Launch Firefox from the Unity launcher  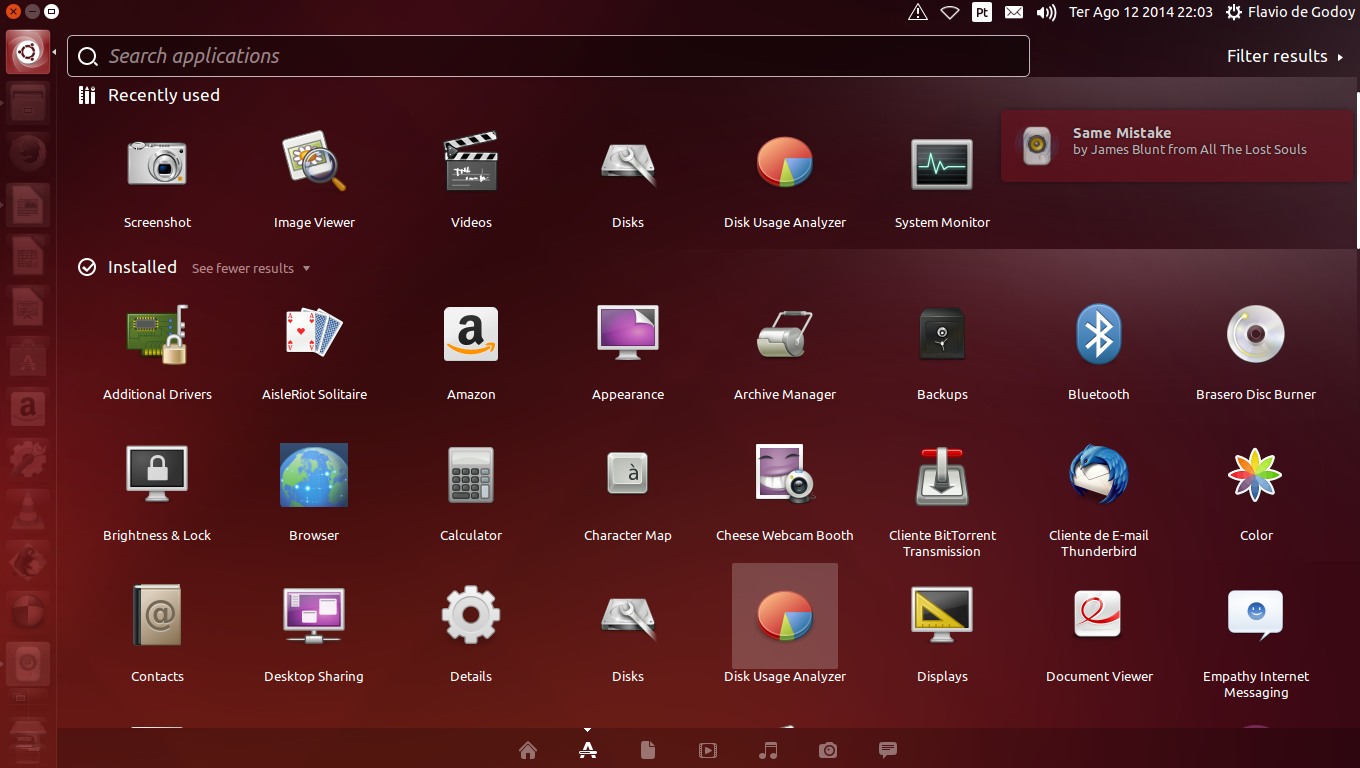pos(27,151)
